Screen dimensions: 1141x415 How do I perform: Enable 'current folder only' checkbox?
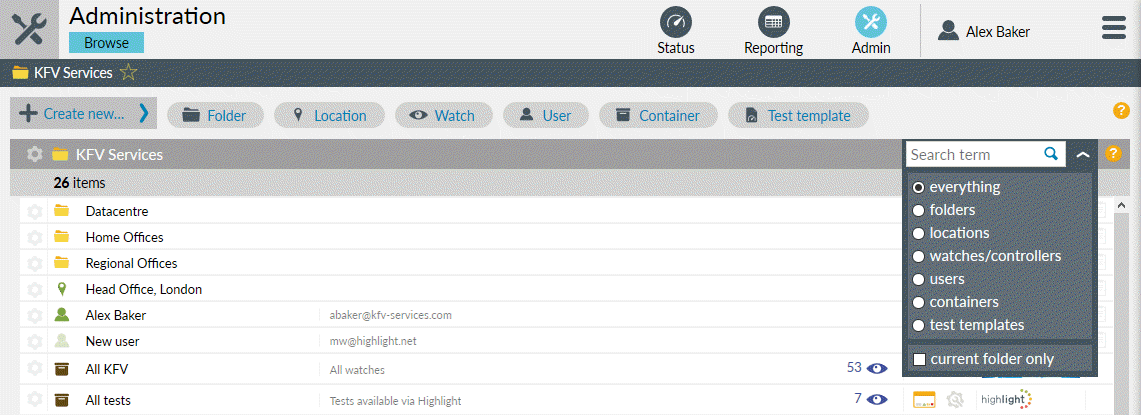[919, 359]
